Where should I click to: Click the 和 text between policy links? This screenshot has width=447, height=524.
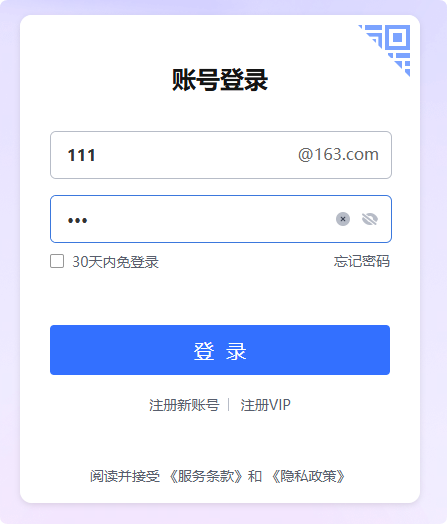(x=255, y=476)
